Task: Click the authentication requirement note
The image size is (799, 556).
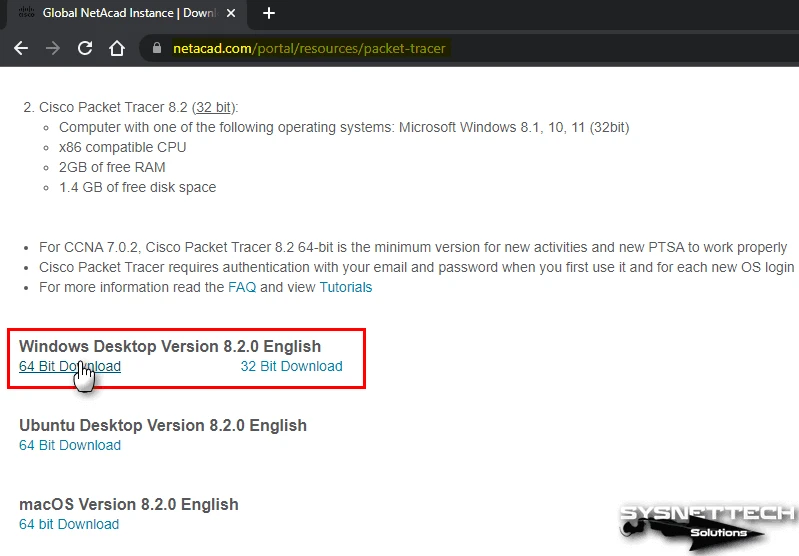Action: coord(417,268)
